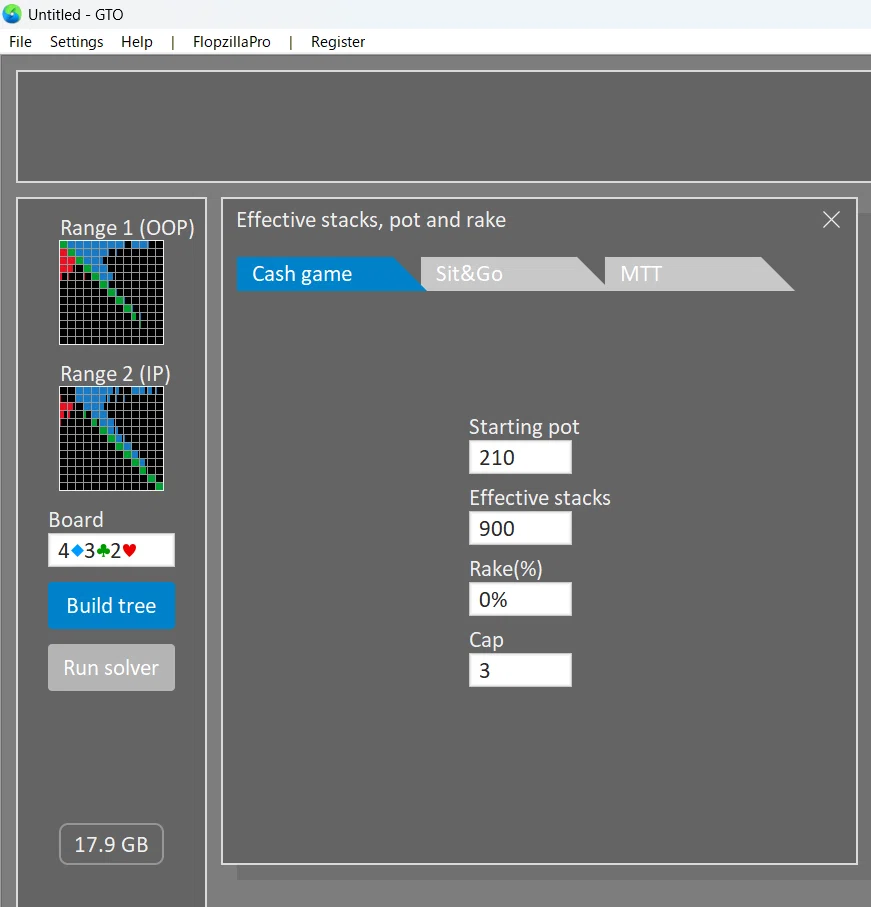Image resolution: width=871 pixels, height=907 pixels.
Task: Click the GTO app globe icon
Action: tap(12, 14)
